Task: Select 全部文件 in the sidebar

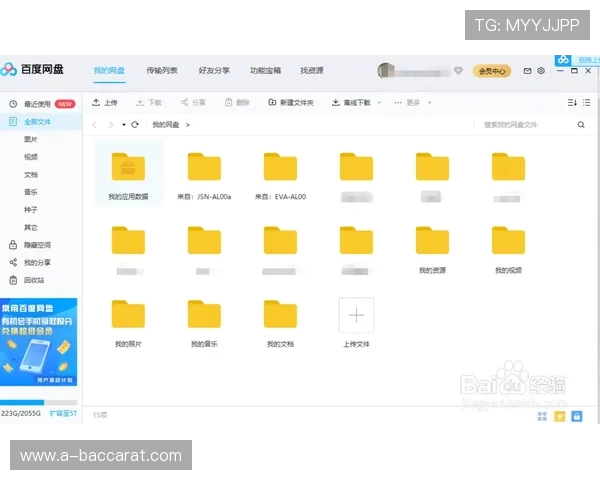Action: pos(41,122)
